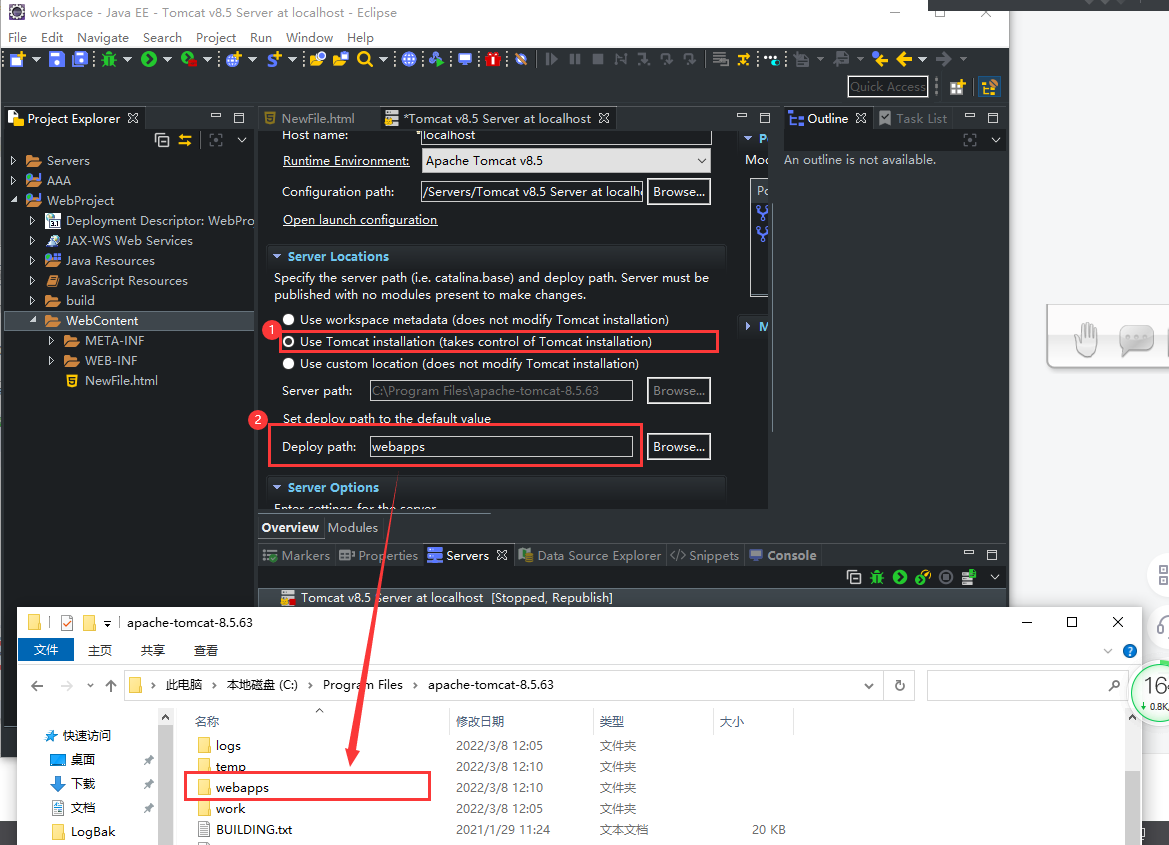Switch to the Modules tab
Screen dimensions: 1169x845
coord(353,527)
